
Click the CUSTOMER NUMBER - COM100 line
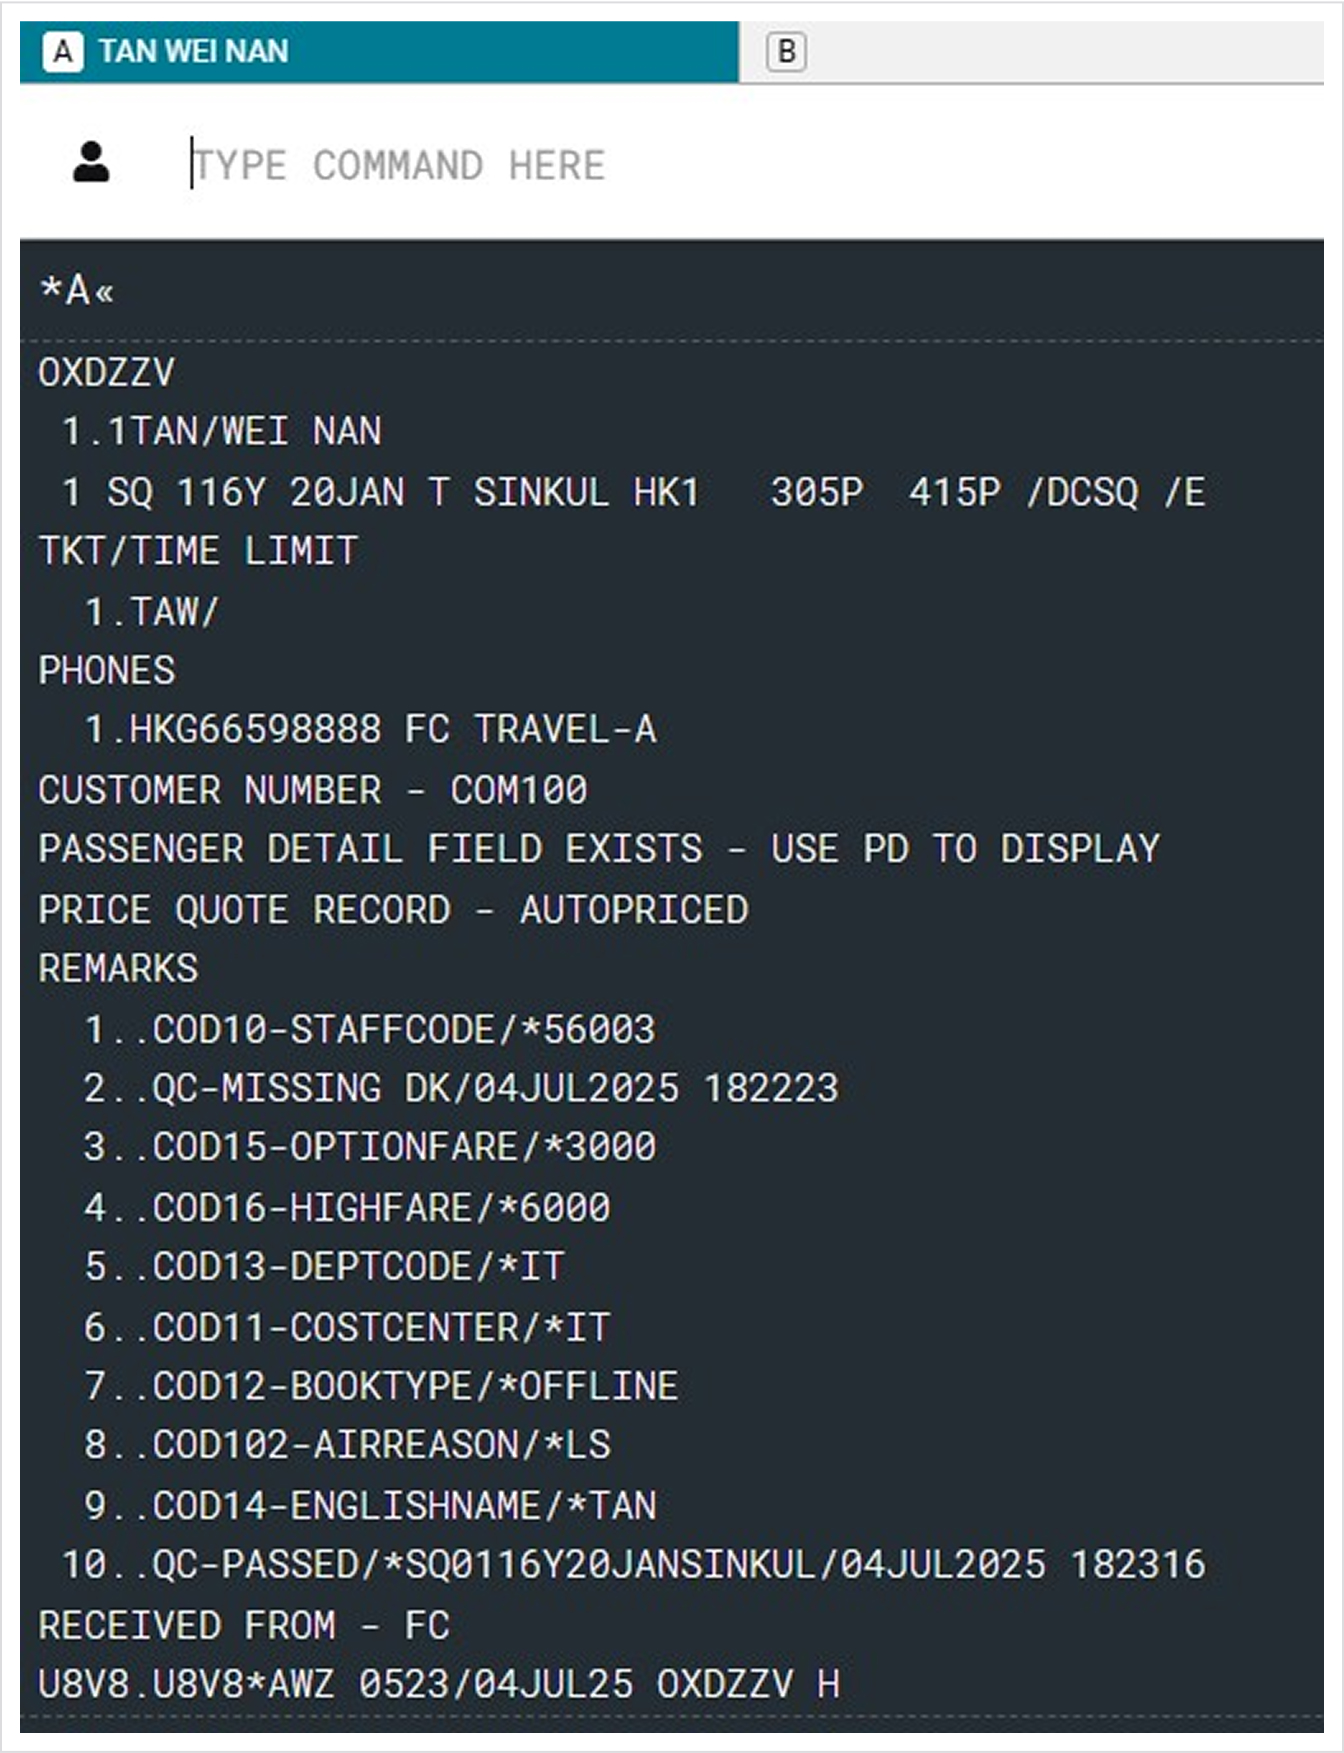pos(313,790)
